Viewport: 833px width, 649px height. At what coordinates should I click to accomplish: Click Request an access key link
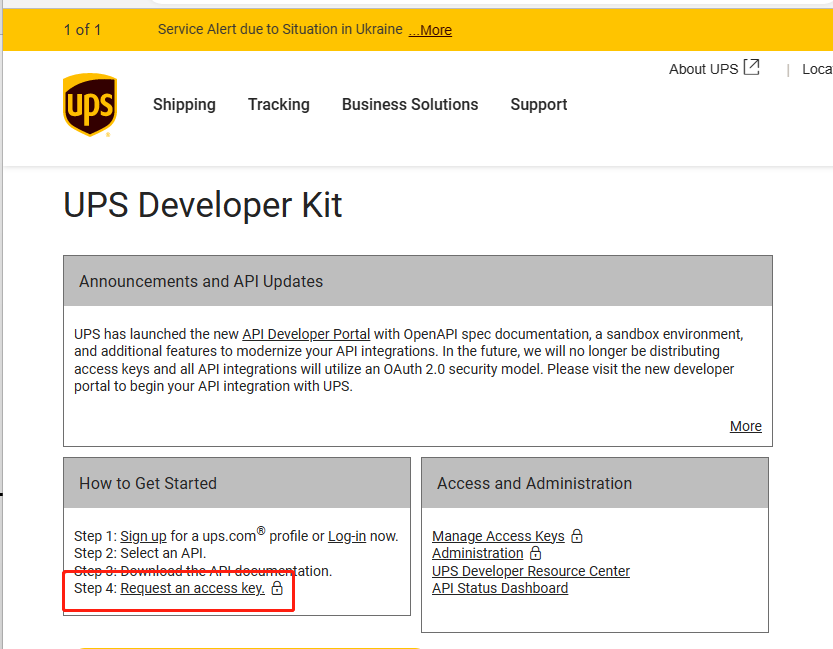[192, 588]
